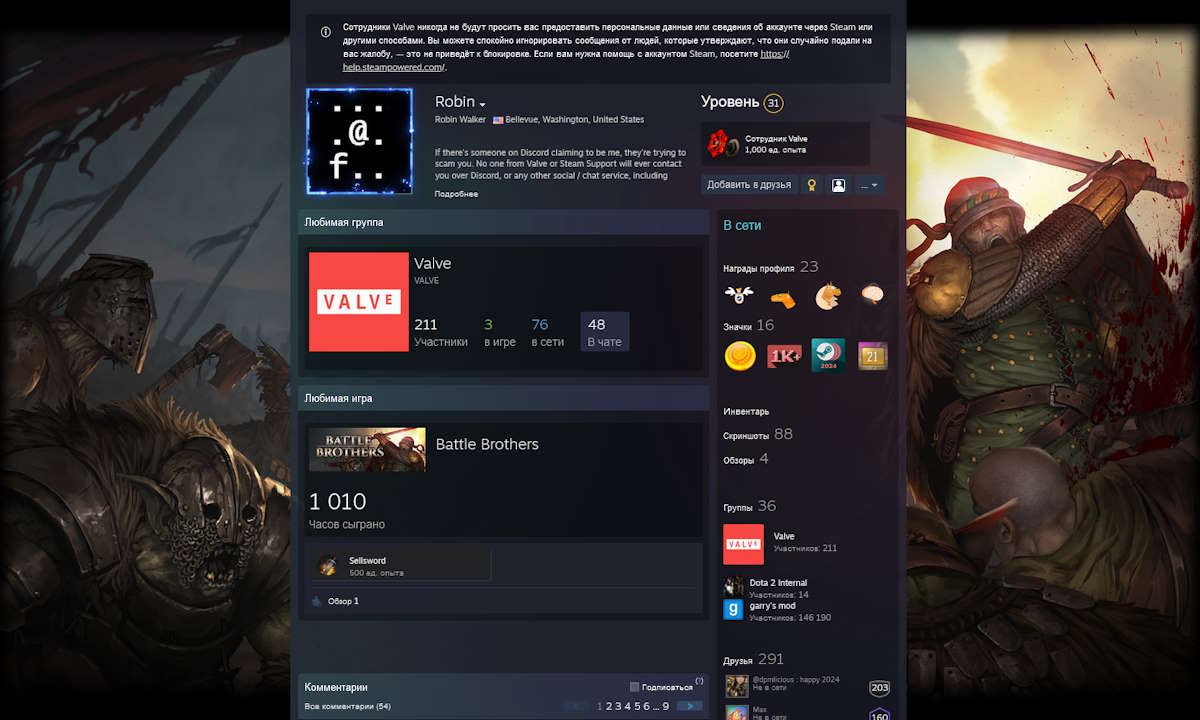The image size is (1200, 720).
Task: Open friend @dpmlicious : happy 2024
Action: pyautogui.click(x=796, y=680)
